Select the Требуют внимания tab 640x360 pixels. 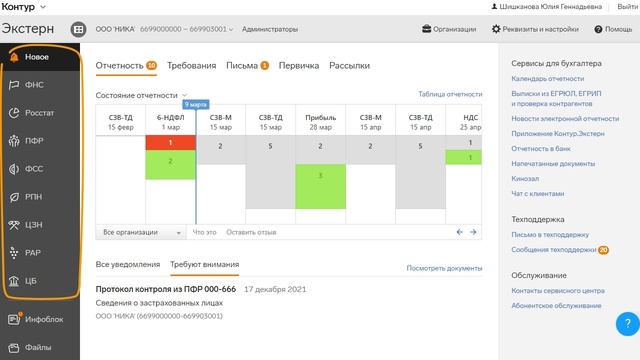(x=204, y=264)
